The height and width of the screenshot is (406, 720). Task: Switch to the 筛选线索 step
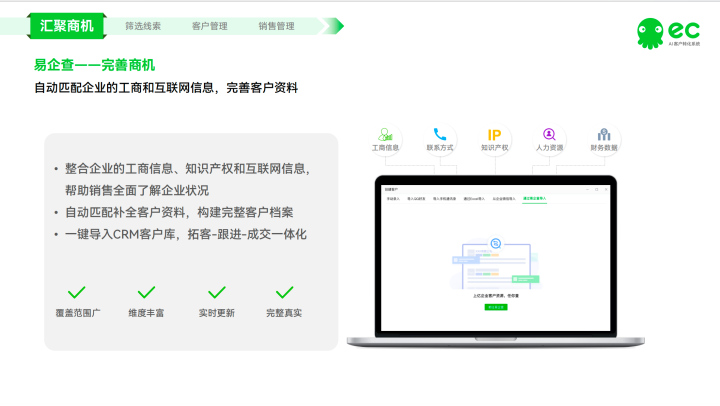click(143, 26)
